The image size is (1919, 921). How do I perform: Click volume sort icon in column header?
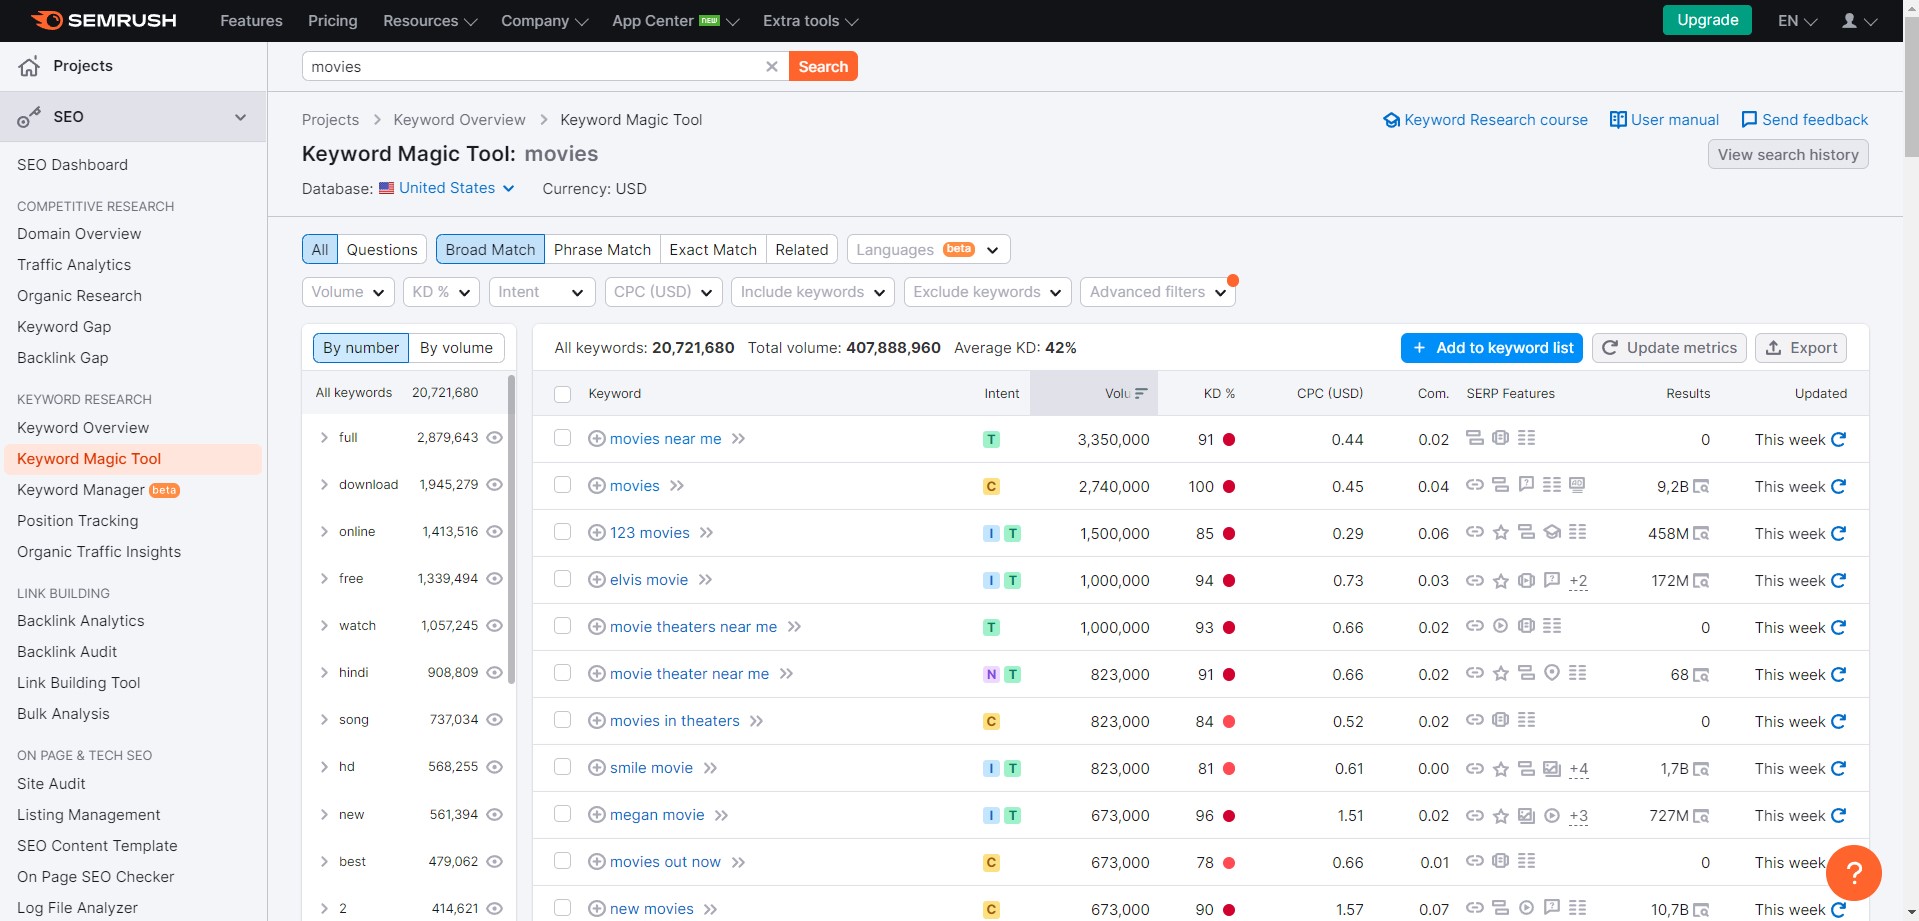click(1141, 394)
